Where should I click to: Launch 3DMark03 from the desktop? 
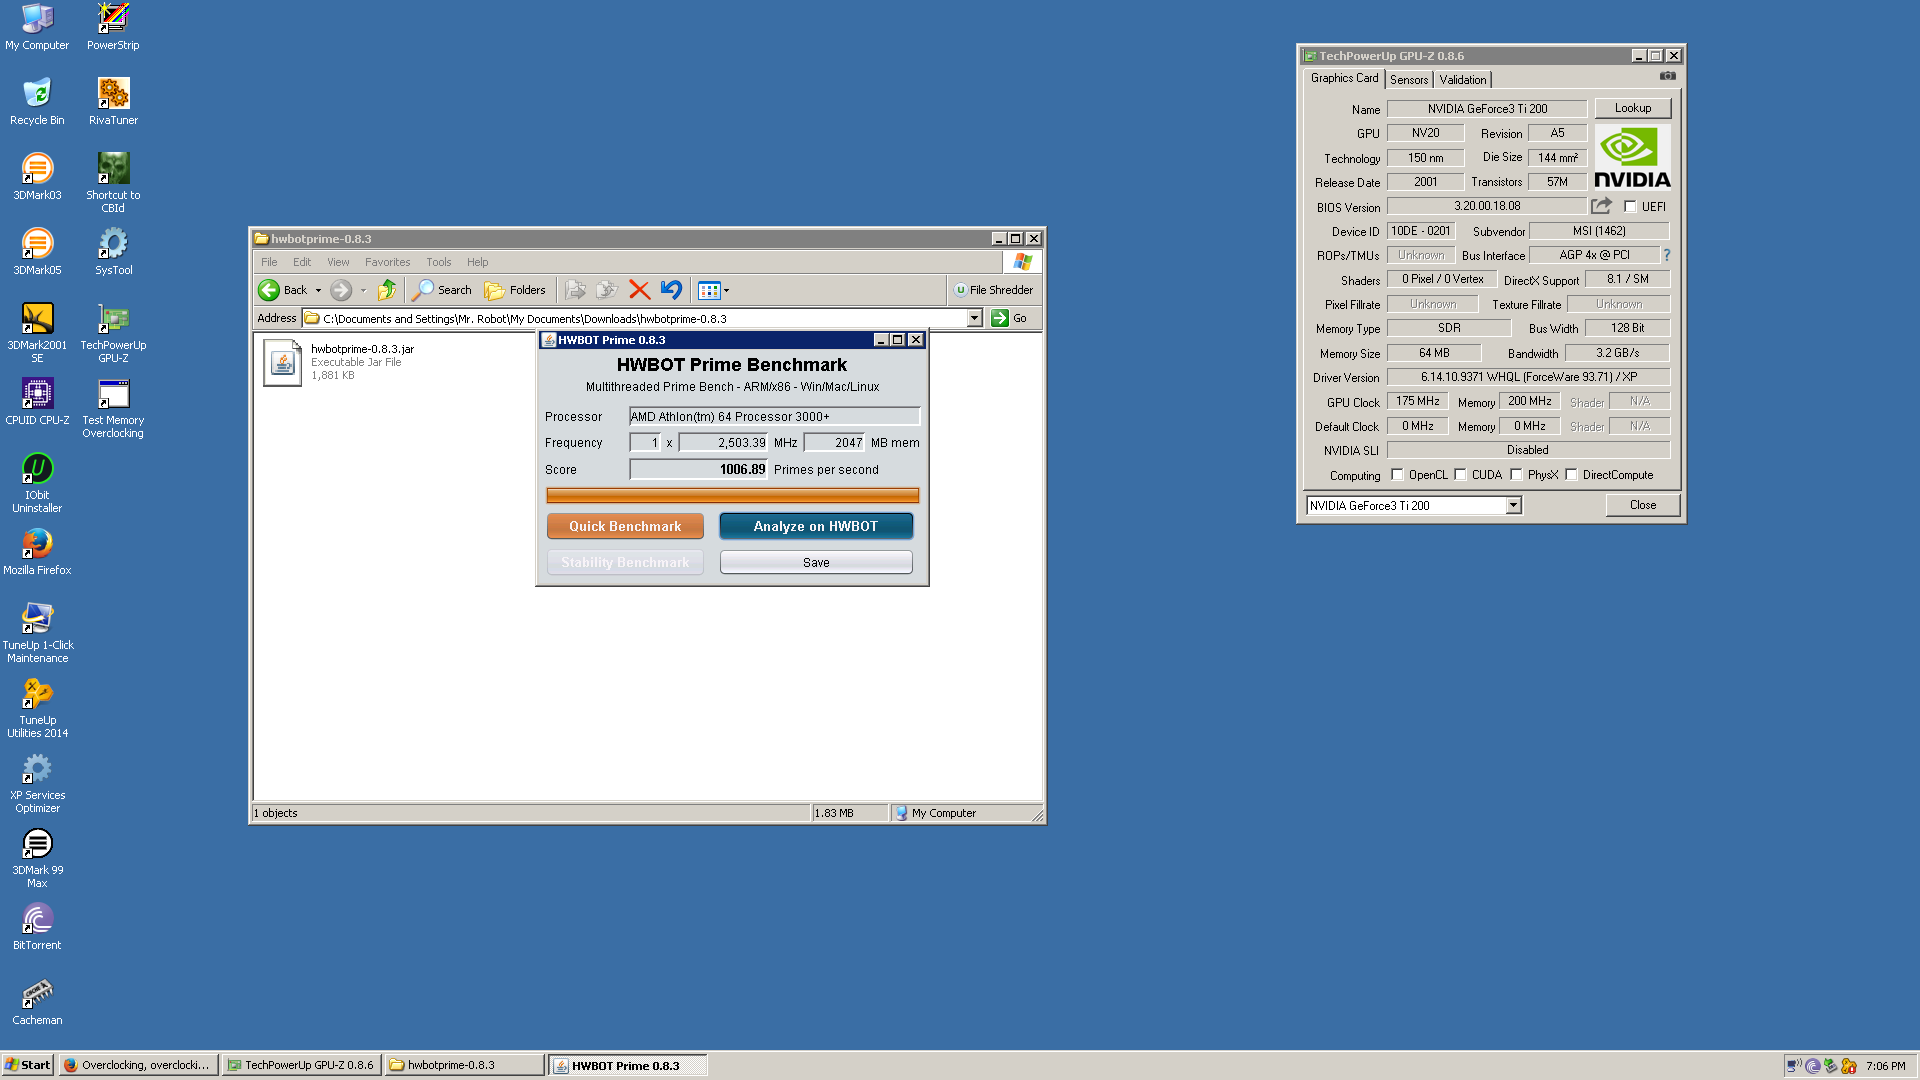37,176
